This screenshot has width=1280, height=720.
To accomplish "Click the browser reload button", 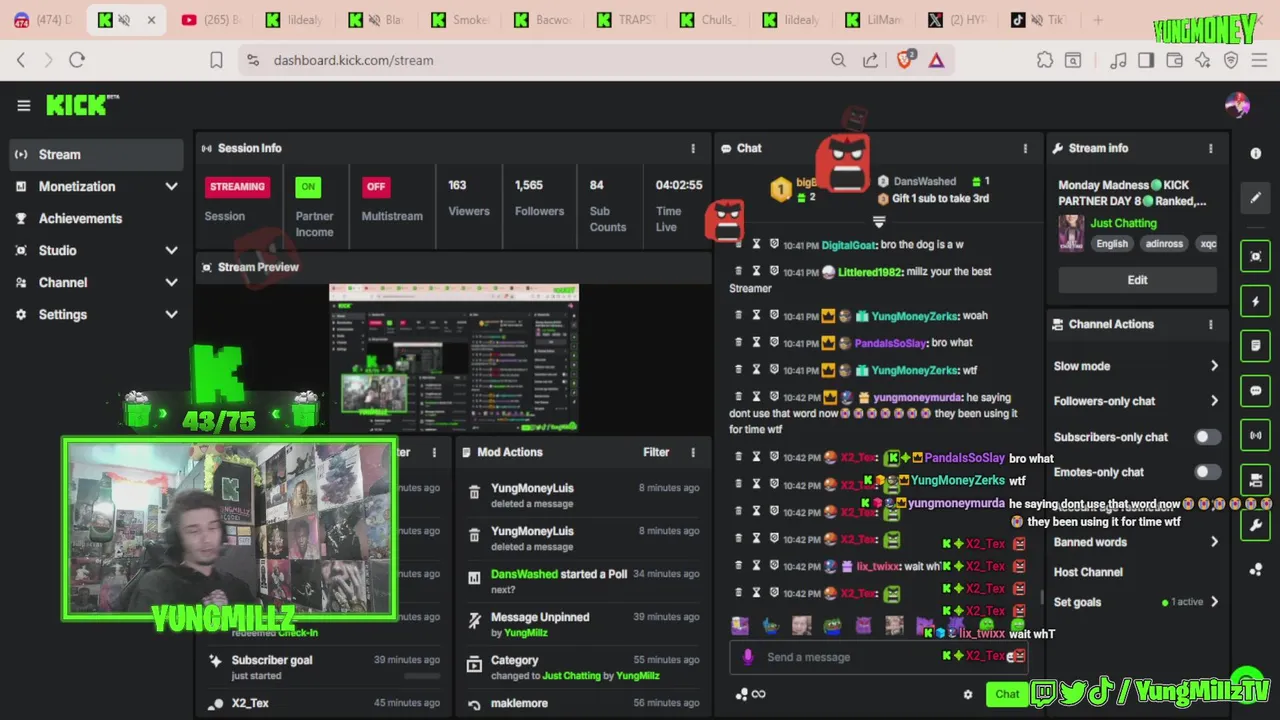I will 77,60.
